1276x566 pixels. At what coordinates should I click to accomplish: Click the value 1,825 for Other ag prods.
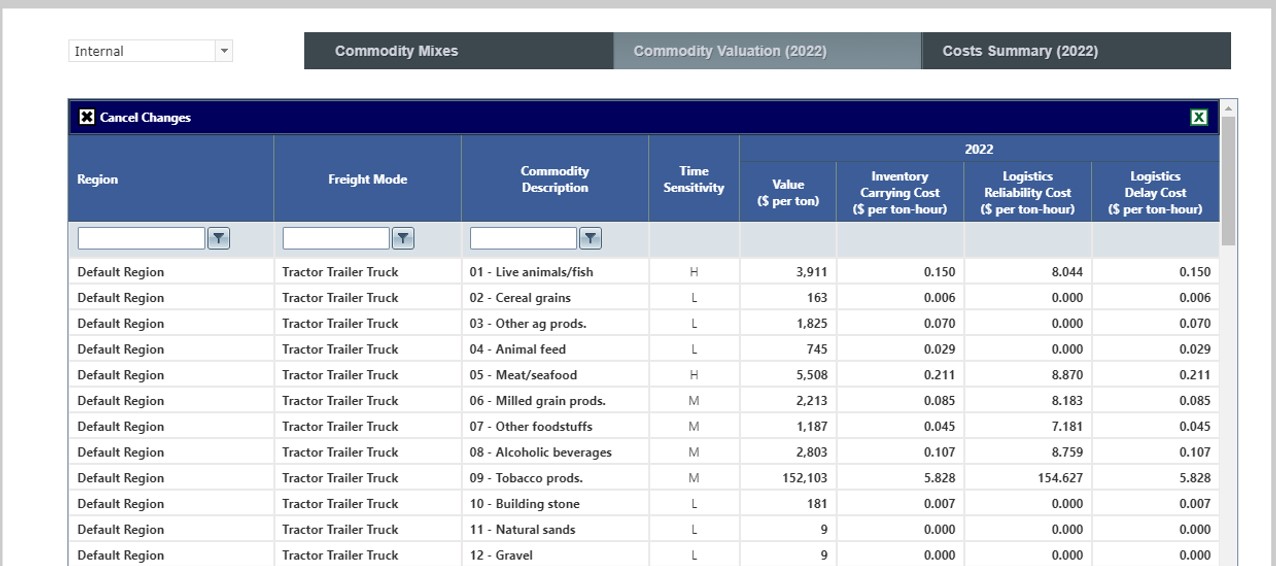click(x=811, y=324)
